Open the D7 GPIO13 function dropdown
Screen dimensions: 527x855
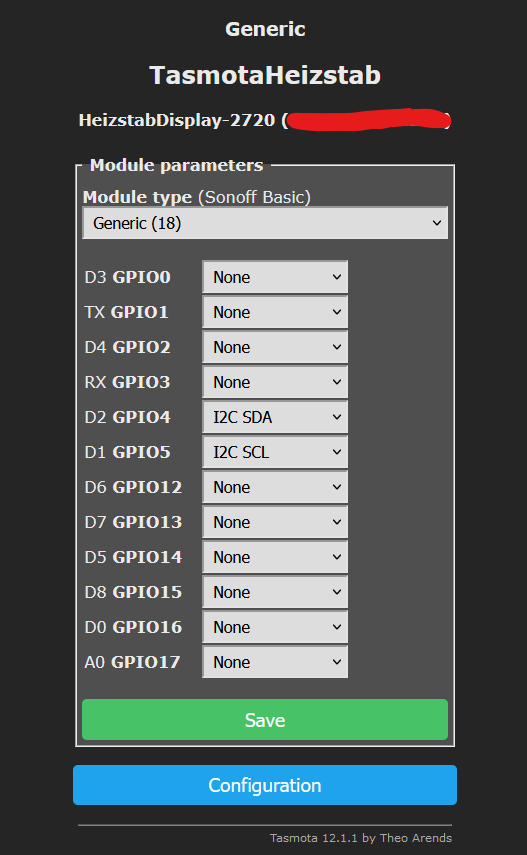(x=275, y=522)
